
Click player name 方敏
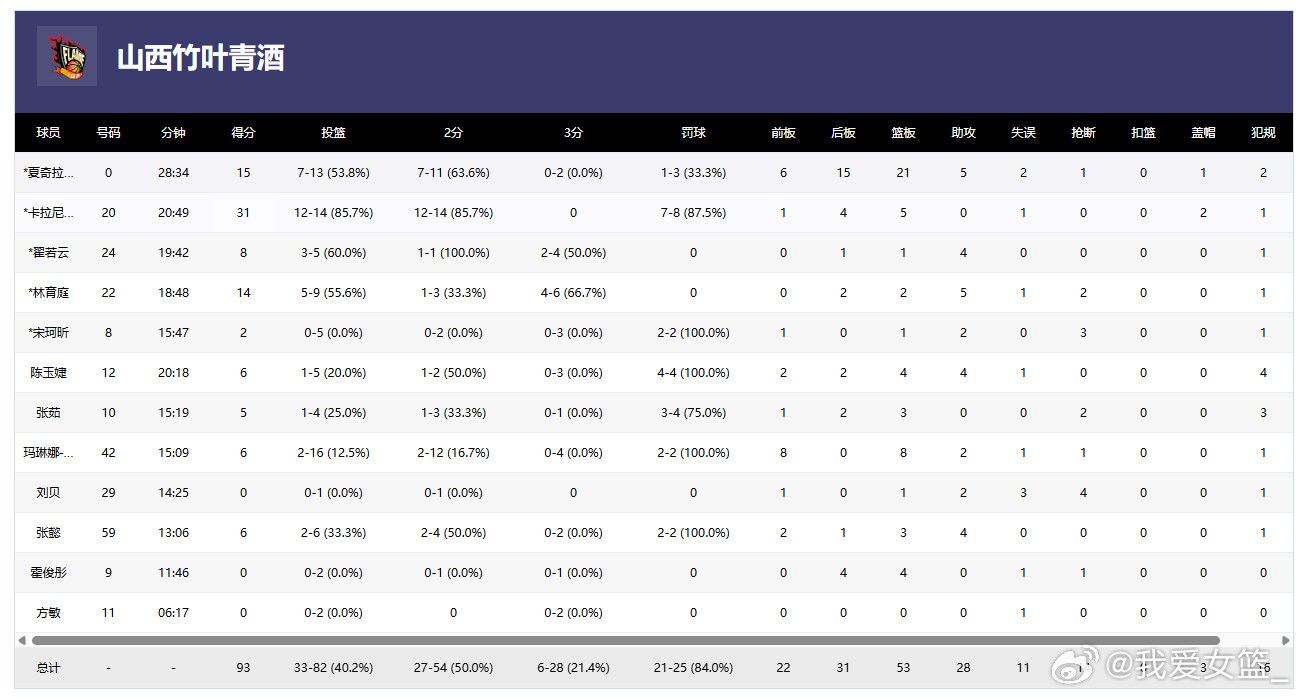click(48, 613)
